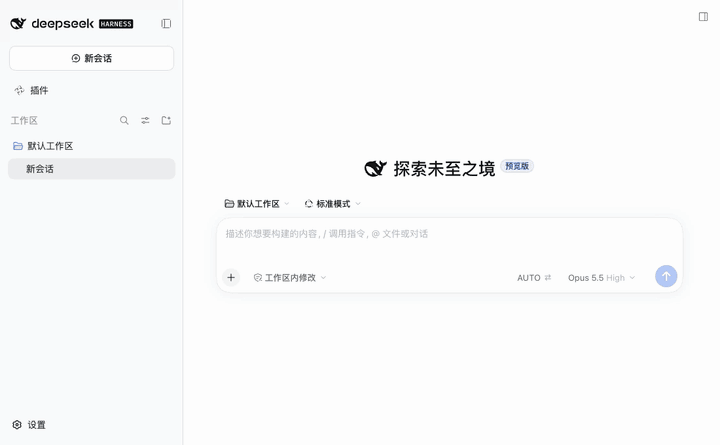This screenshot has height=445, width=720.
Task: Open the Opus 5.5 High model dropdown
Action: click(602, 278)
